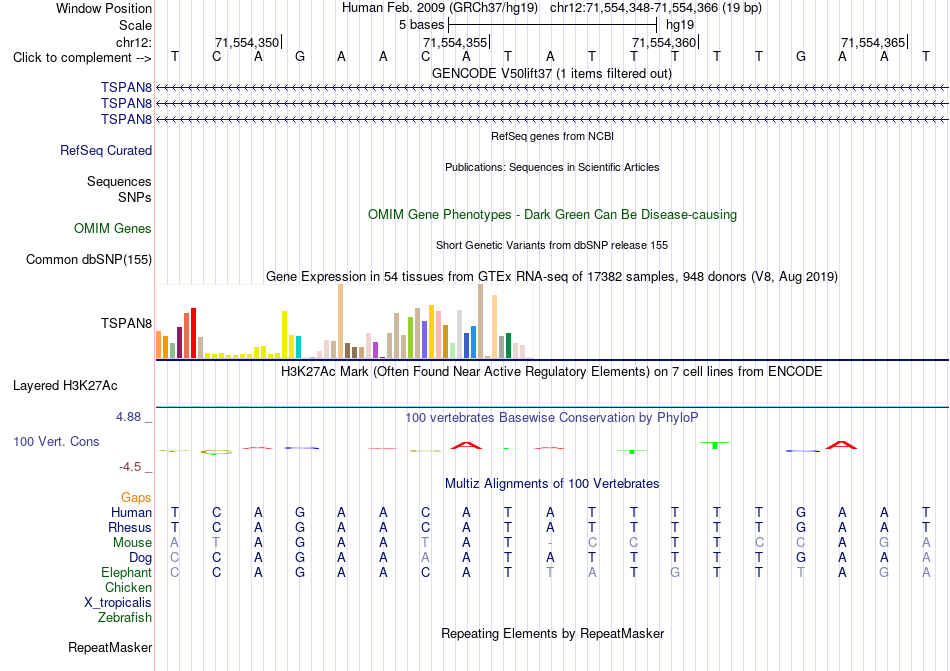Click the dark green bar in GTEx chart
This screenshot has width=950, height=671.
508,346
